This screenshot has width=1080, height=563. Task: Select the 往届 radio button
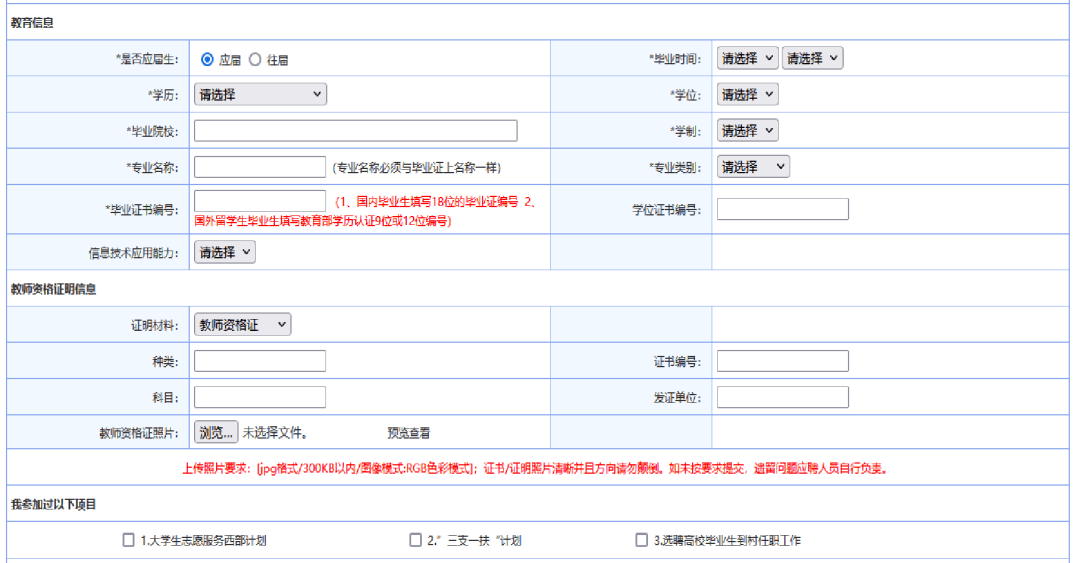click(256, 60)
